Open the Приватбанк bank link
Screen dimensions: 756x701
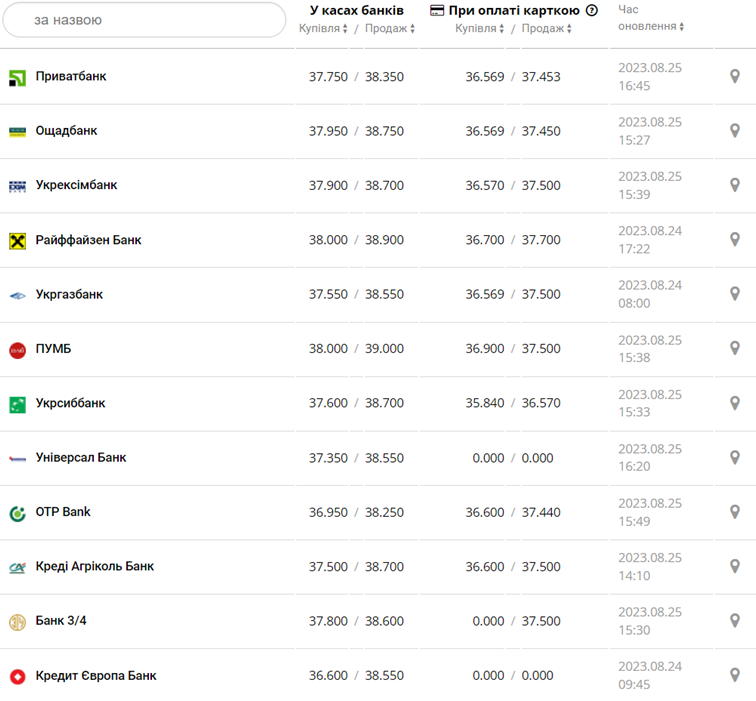click(x=71, y=77)
